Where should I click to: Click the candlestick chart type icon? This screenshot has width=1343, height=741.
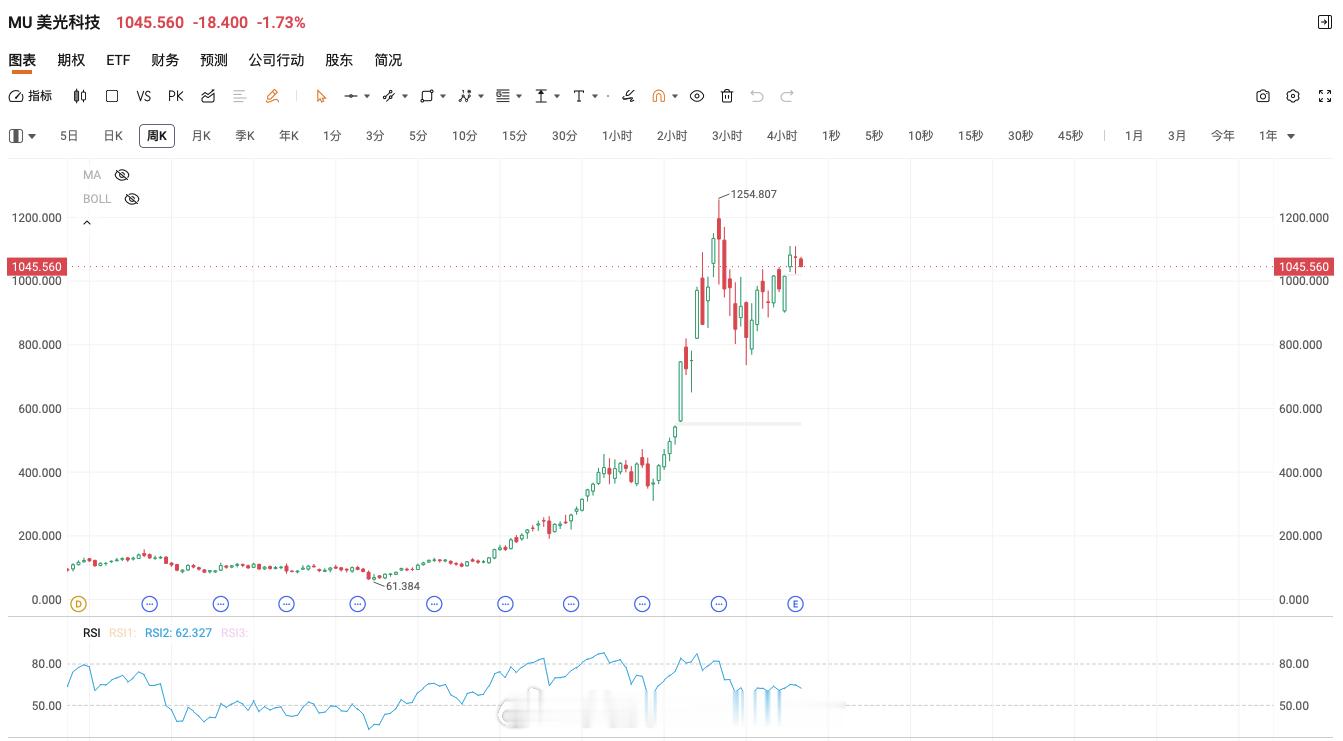(80, 96)
